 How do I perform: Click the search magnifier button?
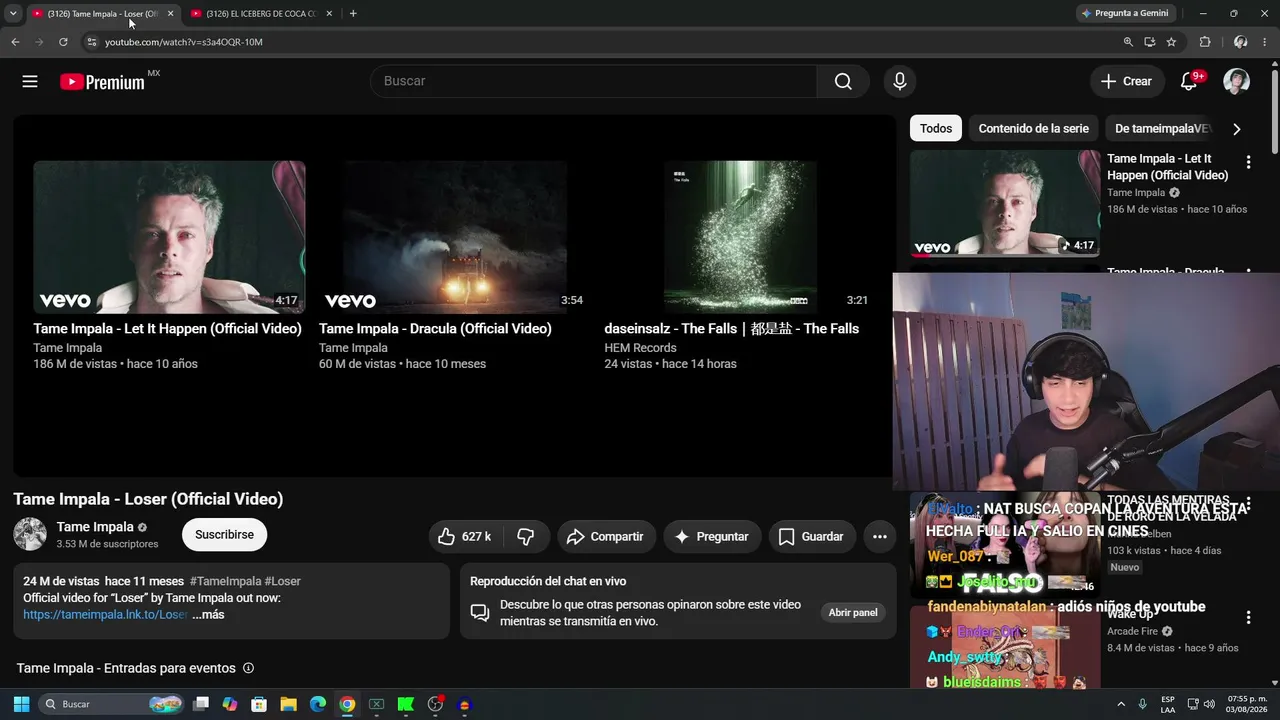click(843, 82)
